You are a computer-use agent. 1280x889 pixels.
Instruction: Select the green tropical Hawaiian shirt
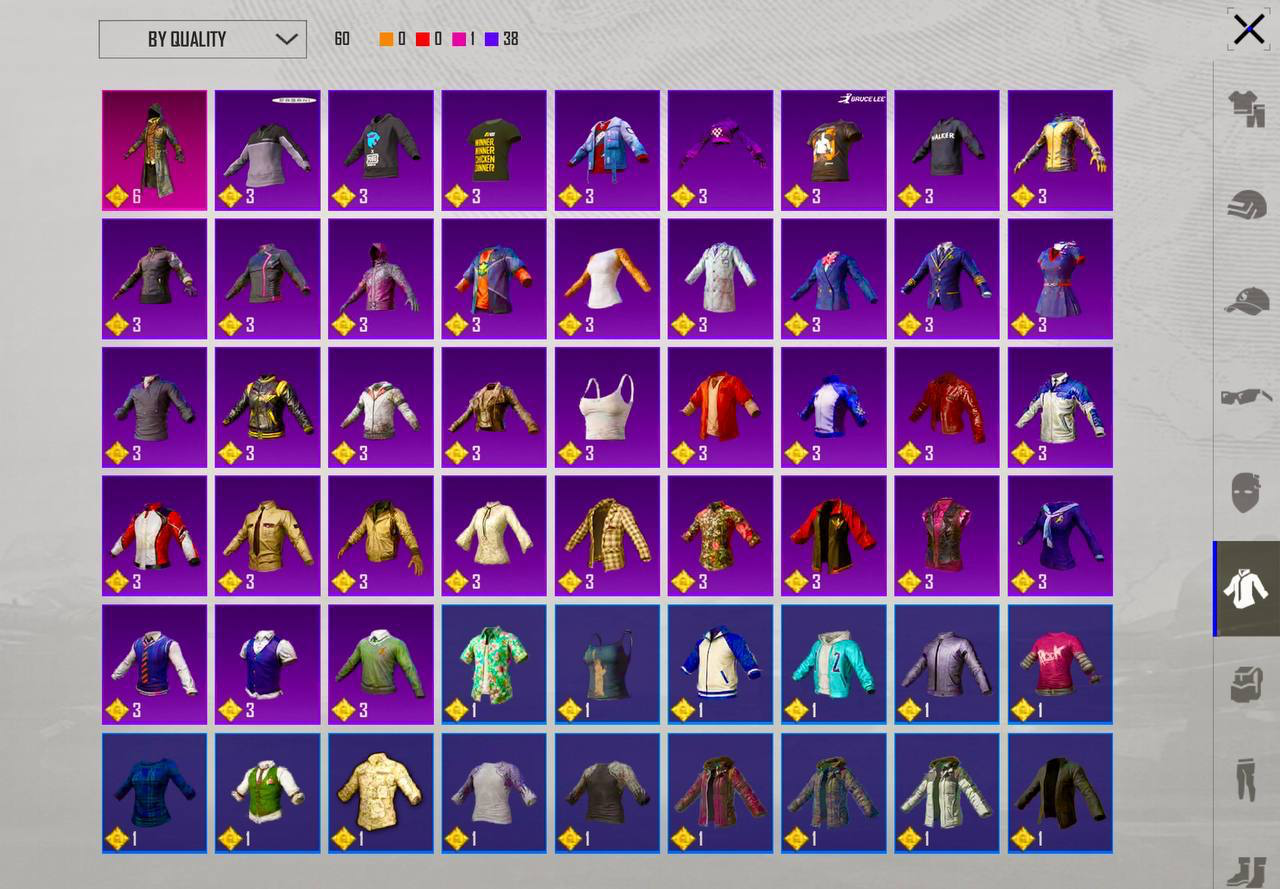click(x=494, y=664)
